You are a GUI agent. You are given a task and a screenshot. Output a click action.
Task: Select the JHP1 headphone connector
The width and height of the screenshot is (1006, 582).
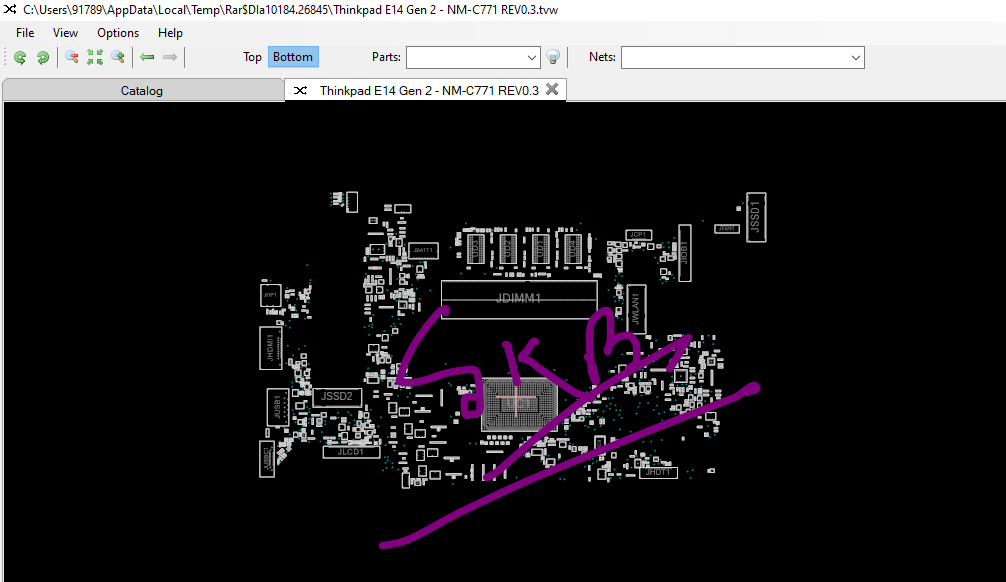tap(270, 295)
